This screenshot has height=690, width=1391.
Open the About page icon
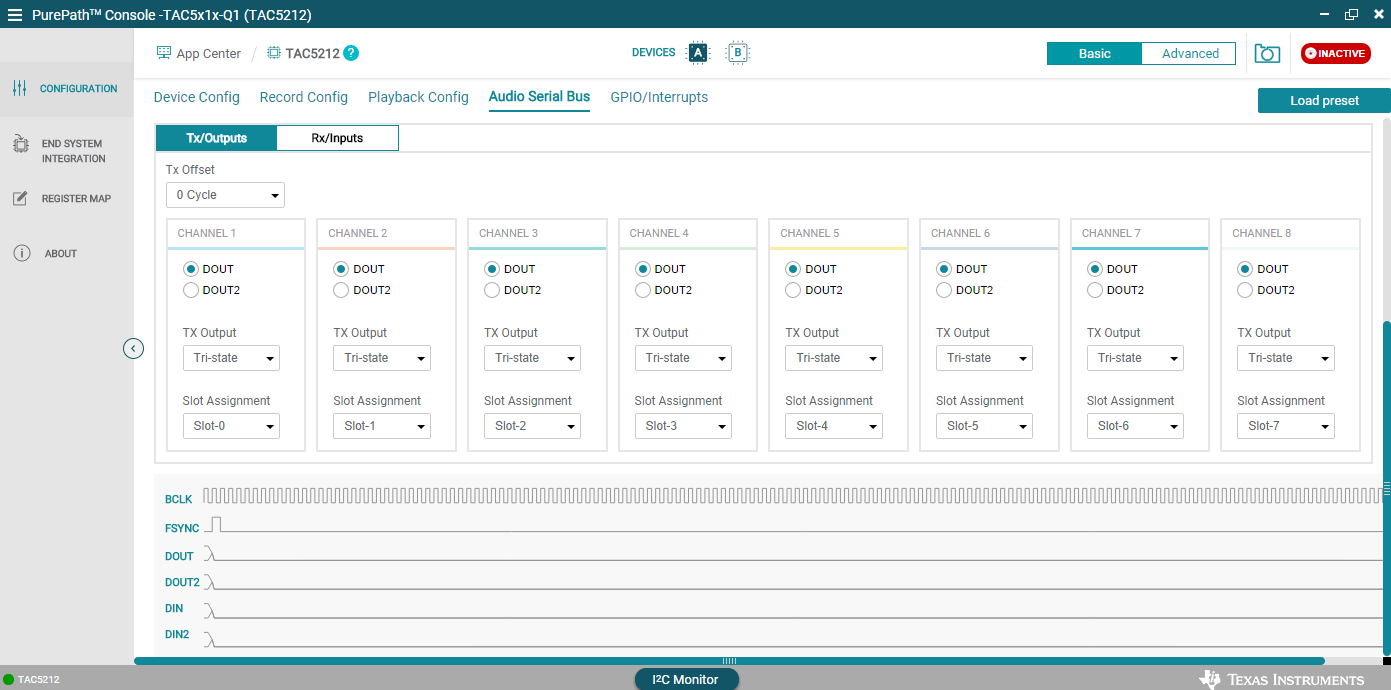pyautogui.click(x=21, y=254)
